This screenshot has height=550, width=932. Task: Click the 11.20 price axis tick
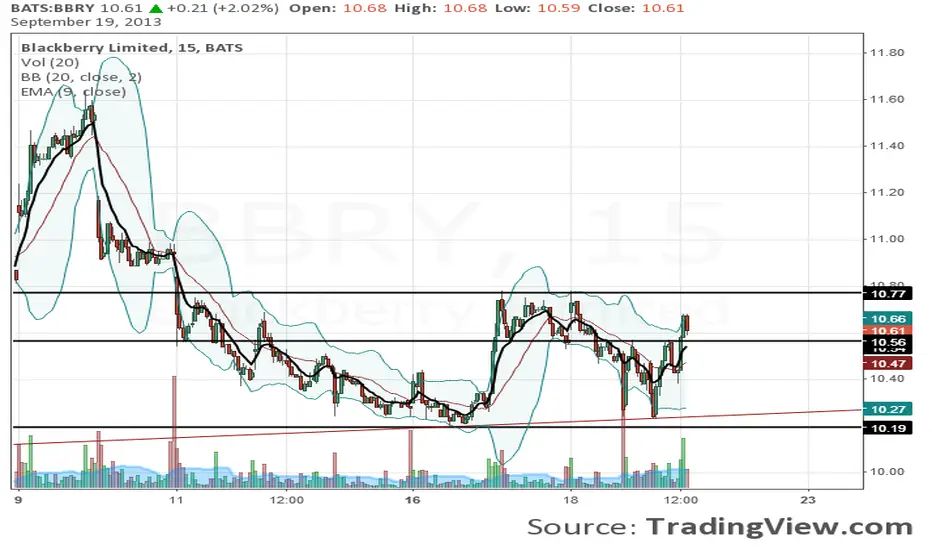(x=887, y=193)
